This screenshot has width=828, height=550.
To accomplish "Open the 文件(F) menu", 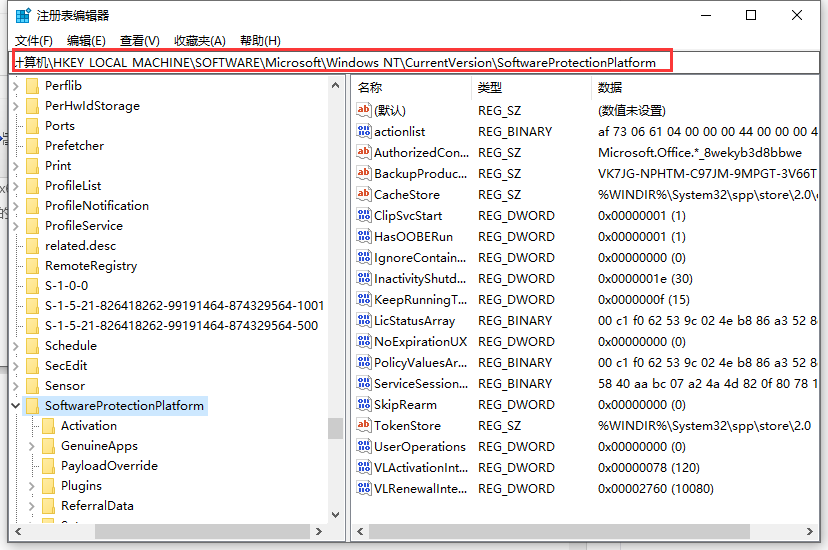I will click(x=34, y=40).
